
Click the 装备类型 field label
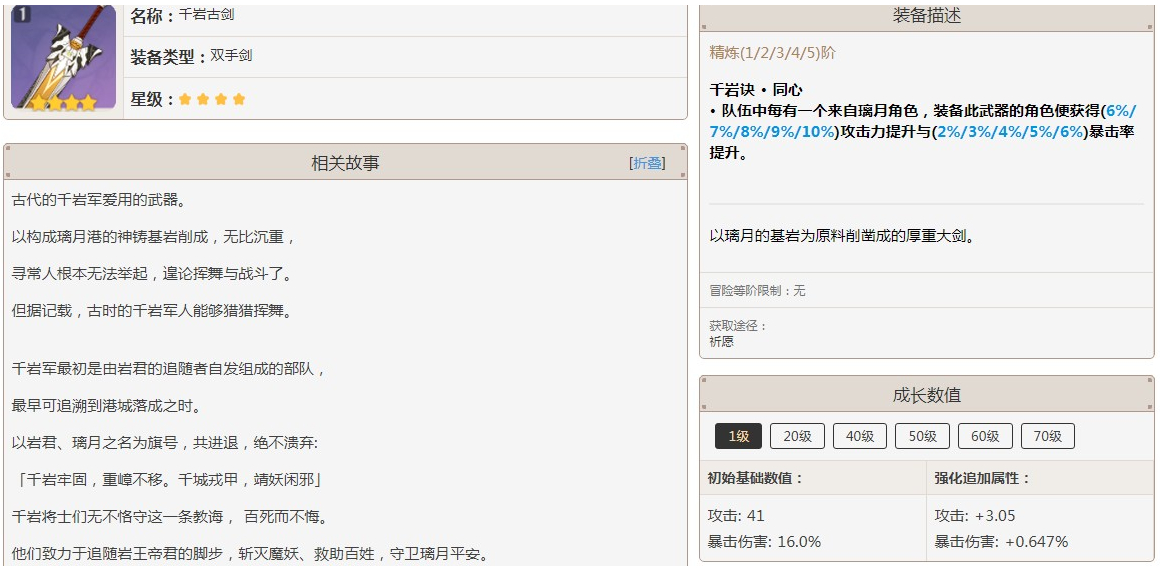point(168,57)
